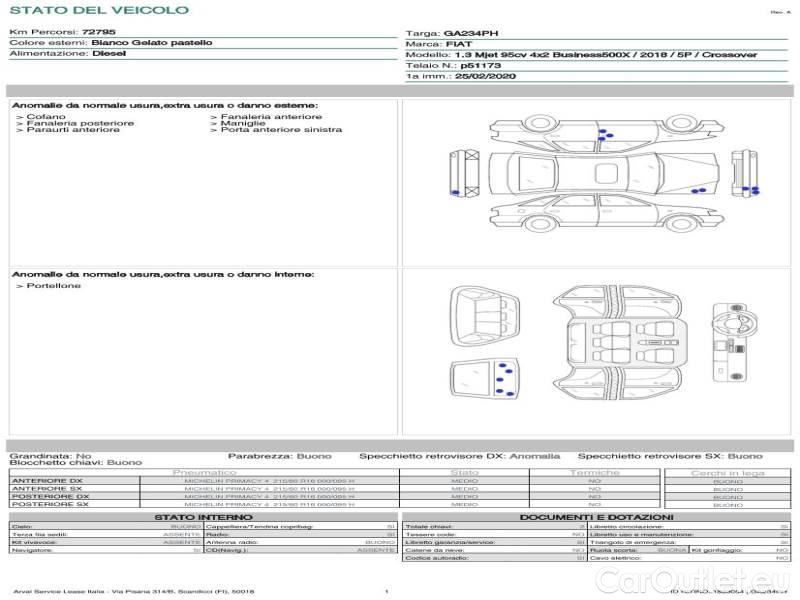Click the DOCUMENTI E DOTAZIONI section header

click(x=596, y=517)
